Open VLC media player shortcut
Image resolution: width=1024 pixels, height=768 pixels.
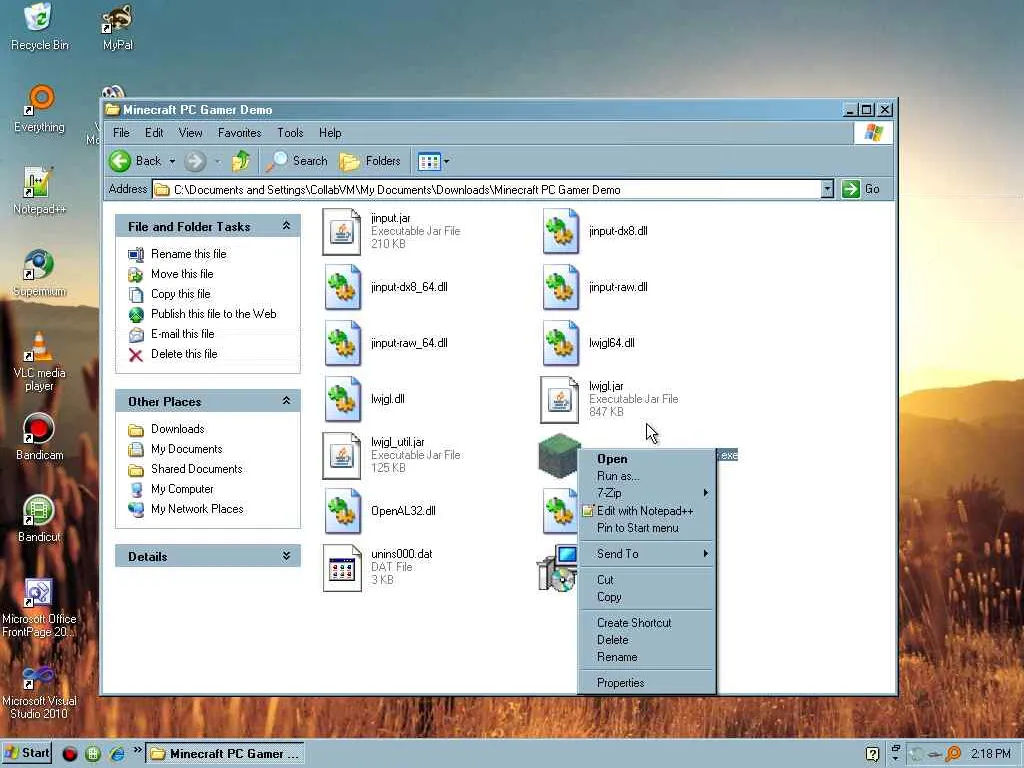39,362
